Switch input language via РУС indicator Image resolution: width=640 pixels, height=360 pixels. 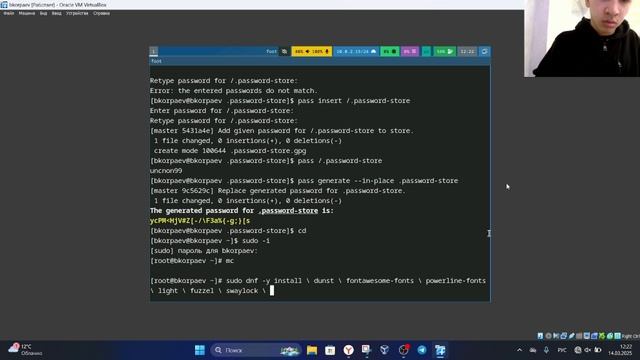coord(562,350)
